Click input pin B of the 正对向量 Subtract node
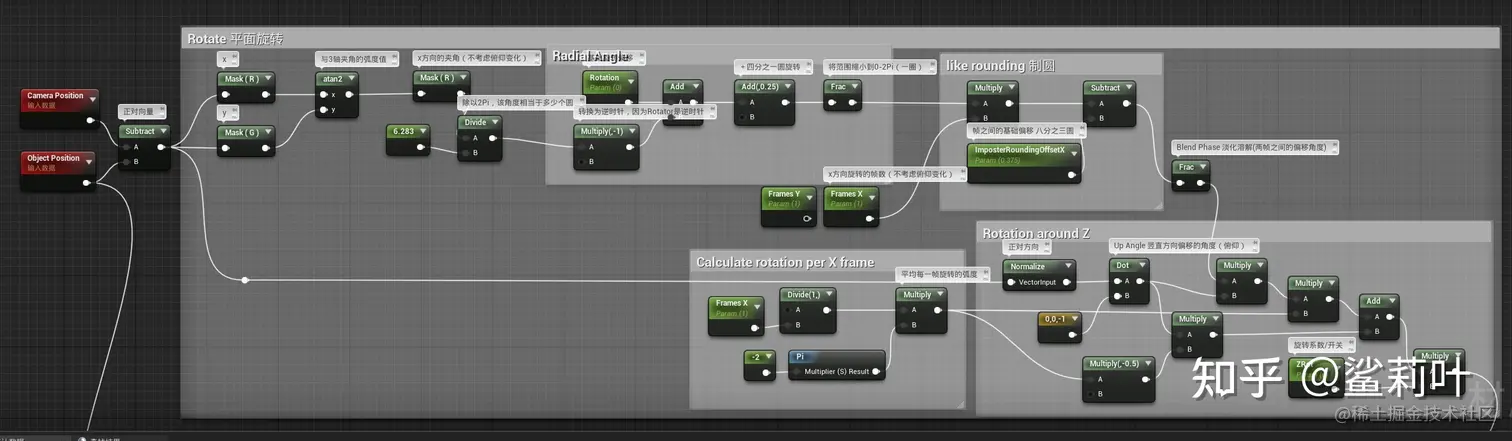 (x=124, y=161)
